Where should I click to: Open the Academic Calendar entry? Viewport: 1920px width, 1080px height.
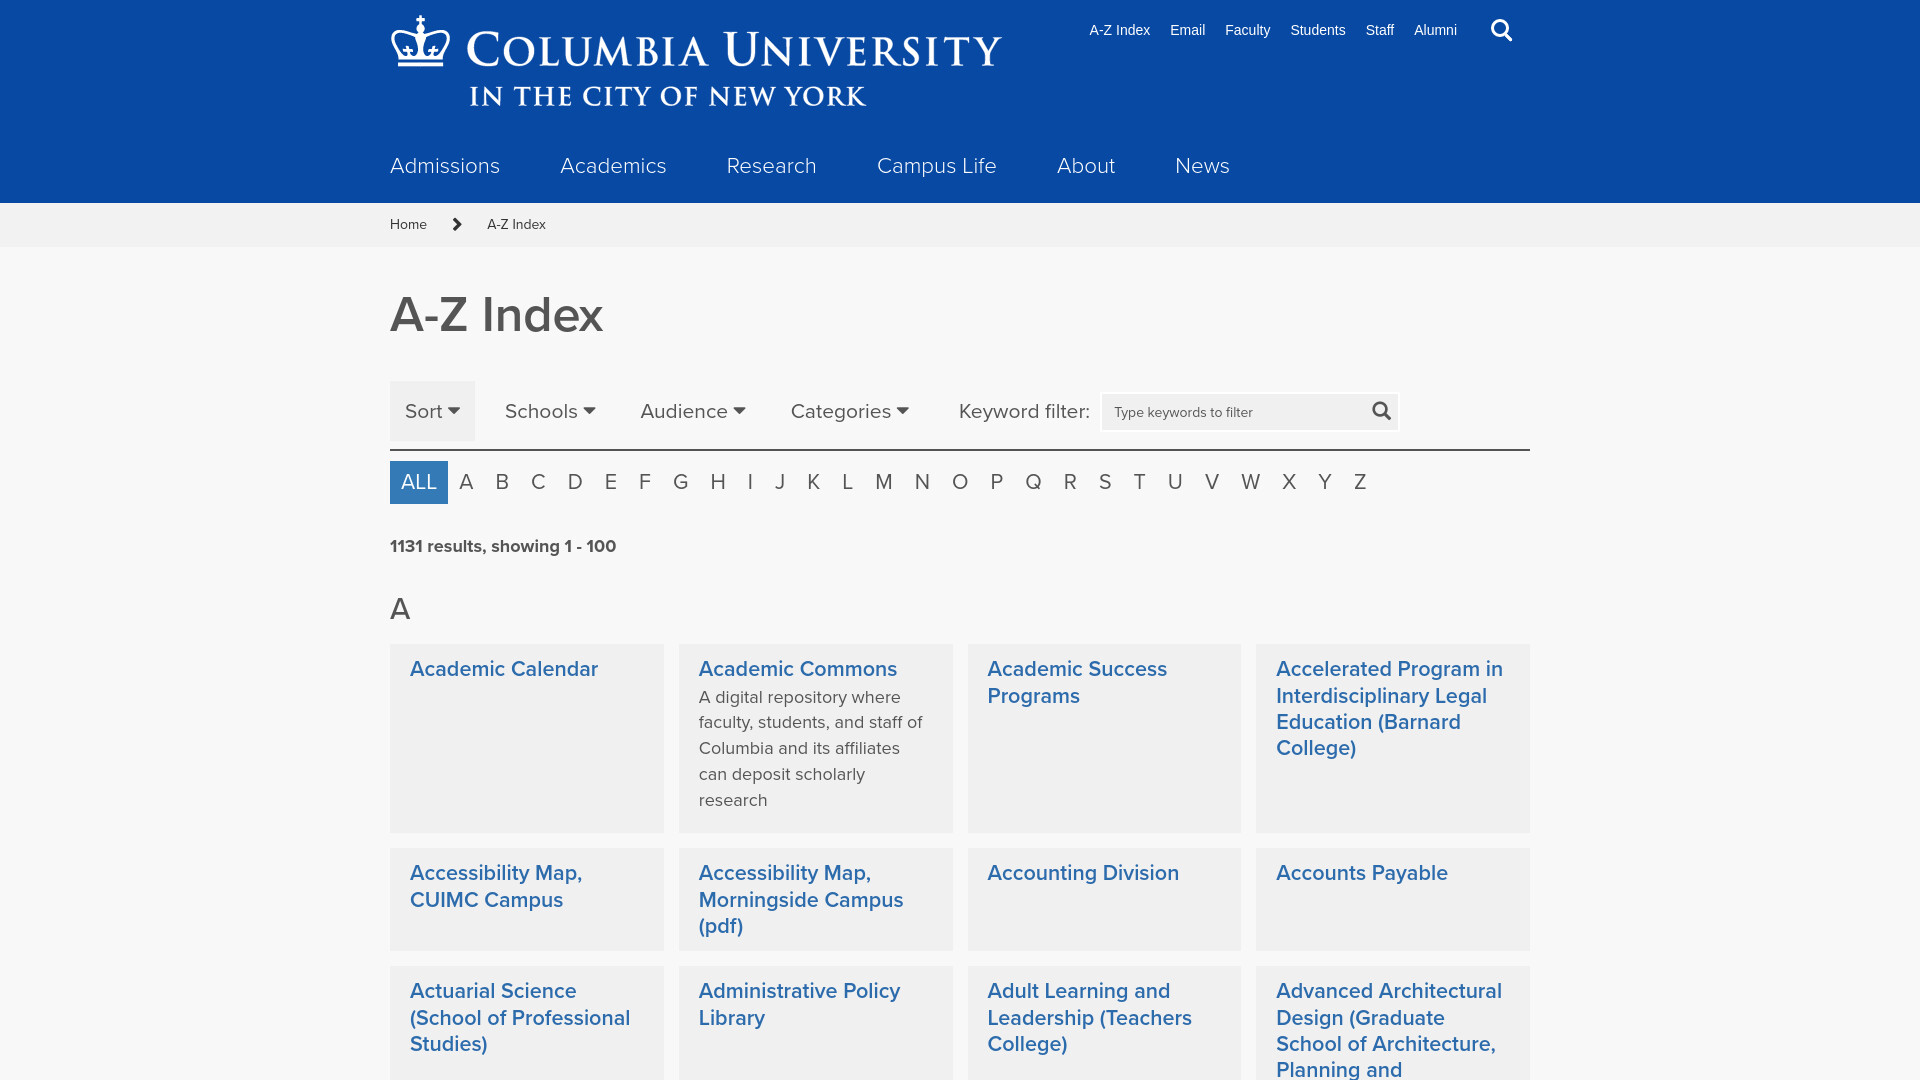point(504,669)
